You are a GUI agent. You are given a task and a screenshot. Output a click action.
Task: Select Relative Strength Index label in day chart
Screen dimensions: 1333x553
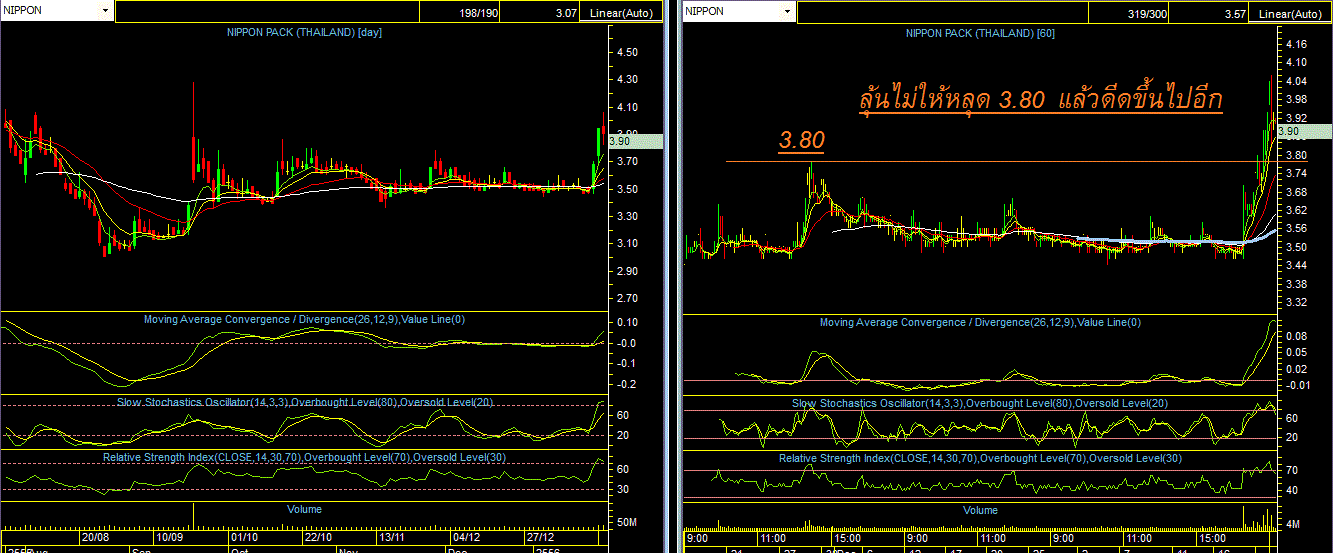[x=305, y=457]
